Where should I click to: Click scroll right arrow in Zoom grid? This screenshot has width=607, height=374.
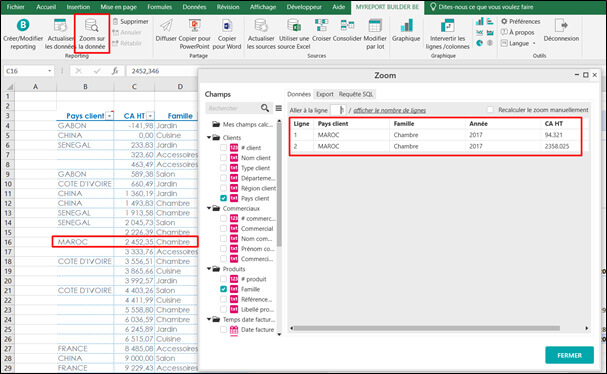pos(587,328)
